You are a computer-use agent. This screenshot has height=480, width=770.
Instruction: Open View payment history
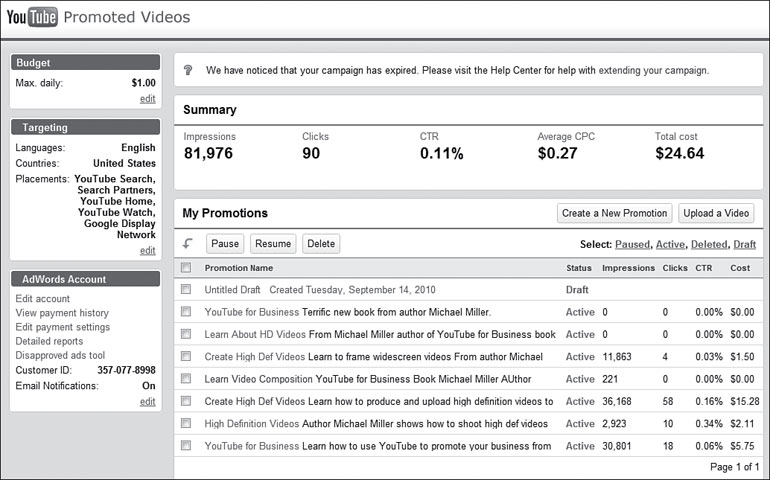(62, 313)
